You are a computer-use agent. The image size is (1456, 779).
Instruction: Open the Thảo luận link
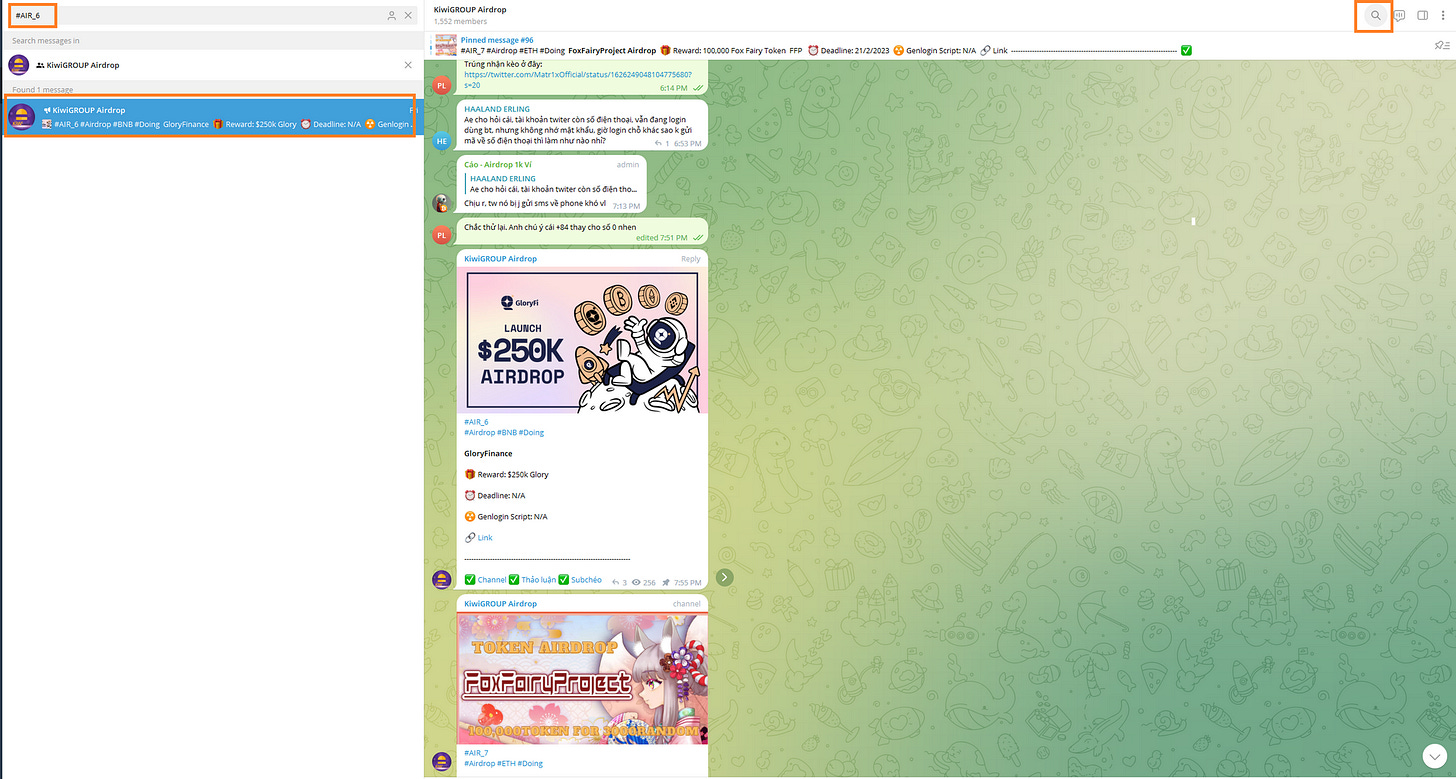click(x=539, y=580)
